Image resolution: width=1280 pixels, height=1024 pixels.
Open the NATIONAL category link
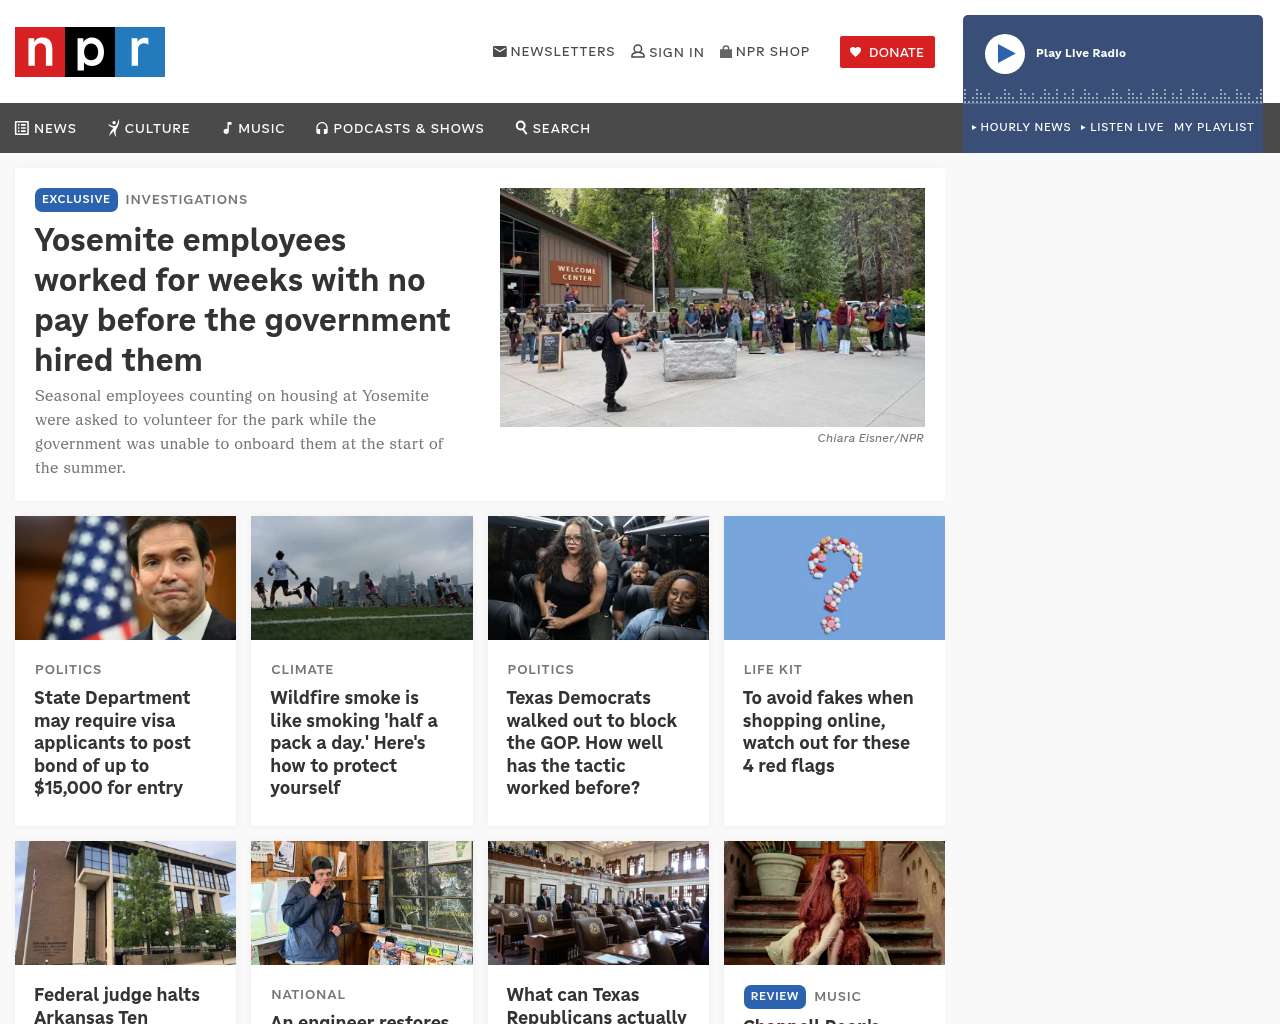click(308, 995)
